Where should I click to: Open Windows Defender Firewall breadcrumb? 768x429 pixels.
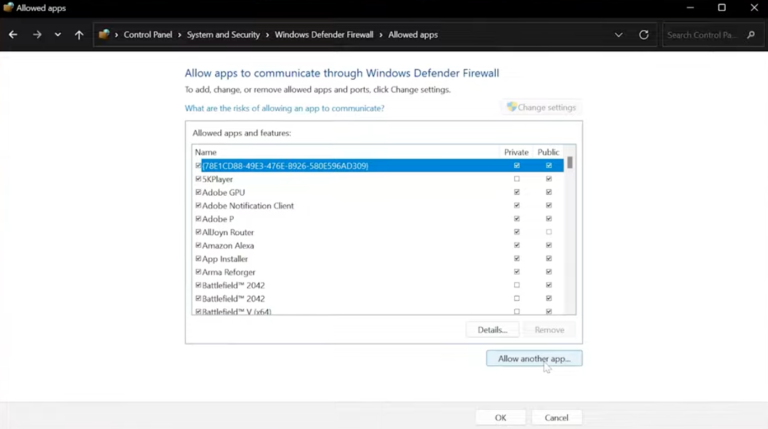click(324, 35)
